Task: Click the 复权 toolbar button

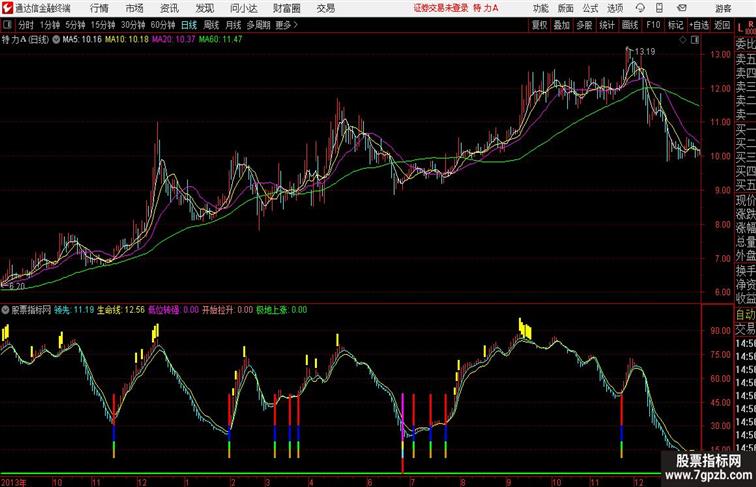Action: [x=539, y=25]
